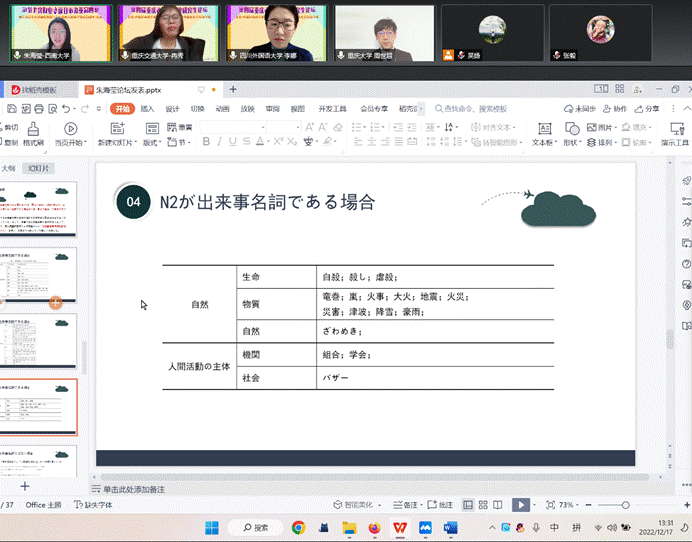The height and width of the screenshot is (542, 692).
Task: Start slideshow from status bar play button
Action: point(520,505)
